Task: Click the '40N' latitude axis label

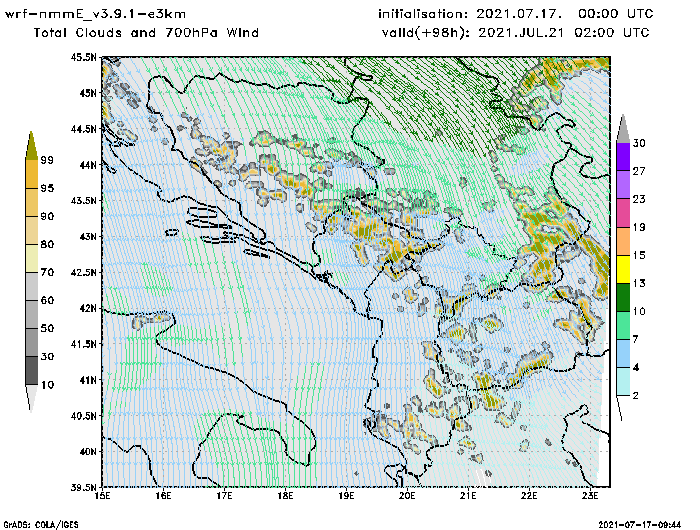Action: pos(88,451)
